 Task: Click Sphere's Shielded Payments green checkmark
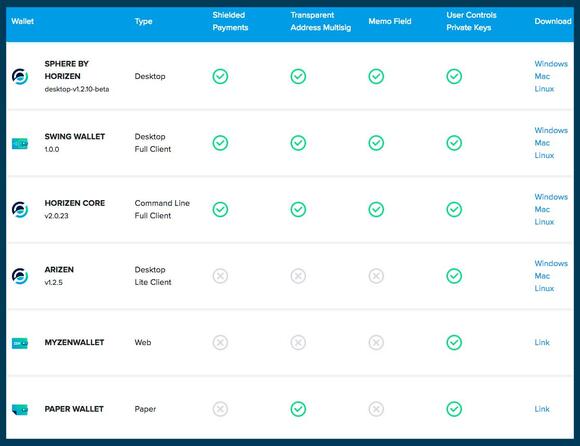pos(220,77)
